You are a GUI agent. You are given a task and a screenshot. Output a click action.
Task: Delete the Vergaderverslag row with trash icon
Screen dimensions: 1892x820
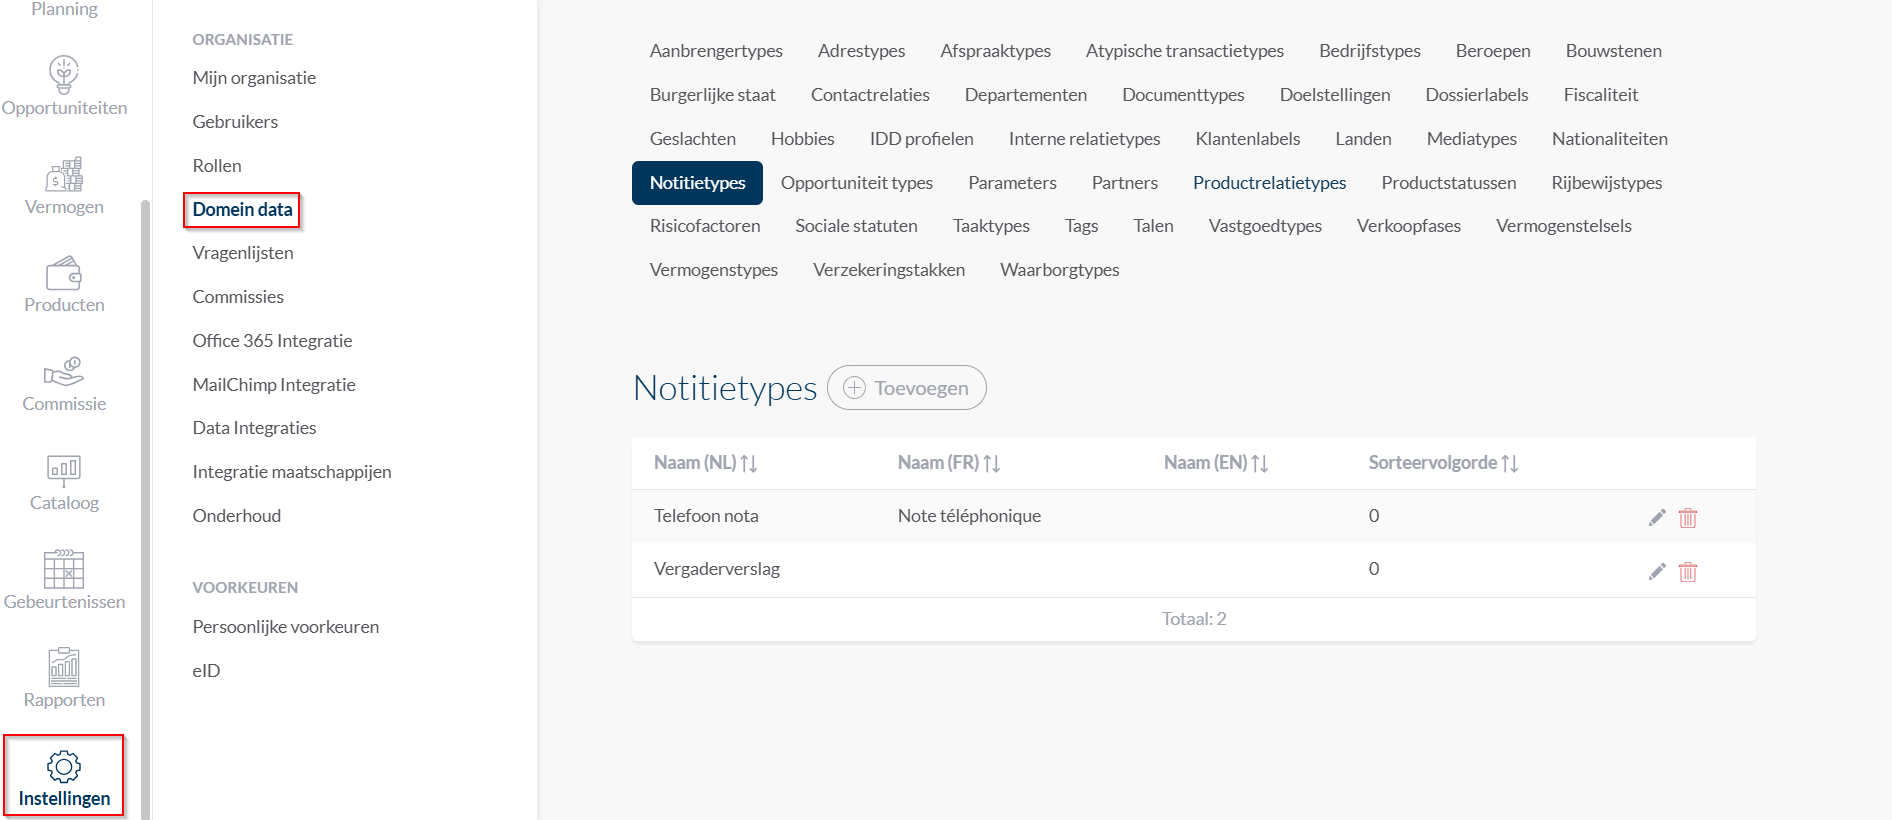click(1688, 571)
